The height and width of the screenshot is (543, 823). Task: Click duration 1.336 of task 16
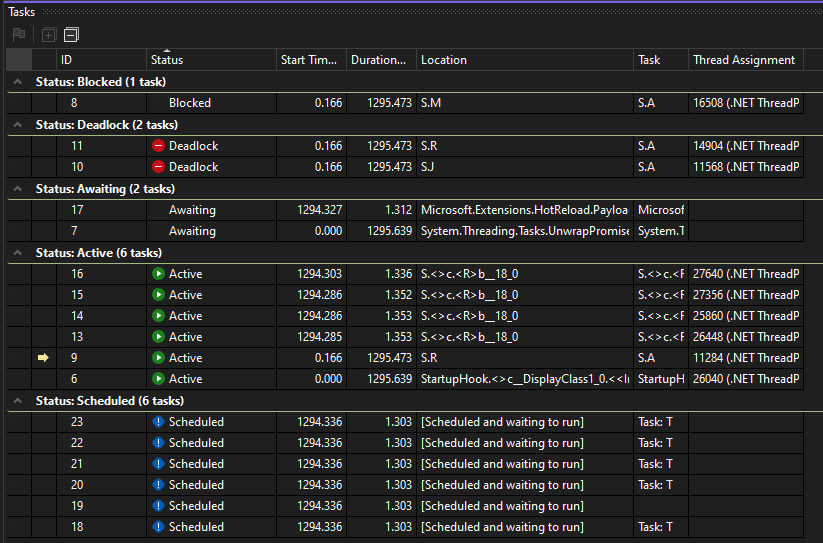398,274
